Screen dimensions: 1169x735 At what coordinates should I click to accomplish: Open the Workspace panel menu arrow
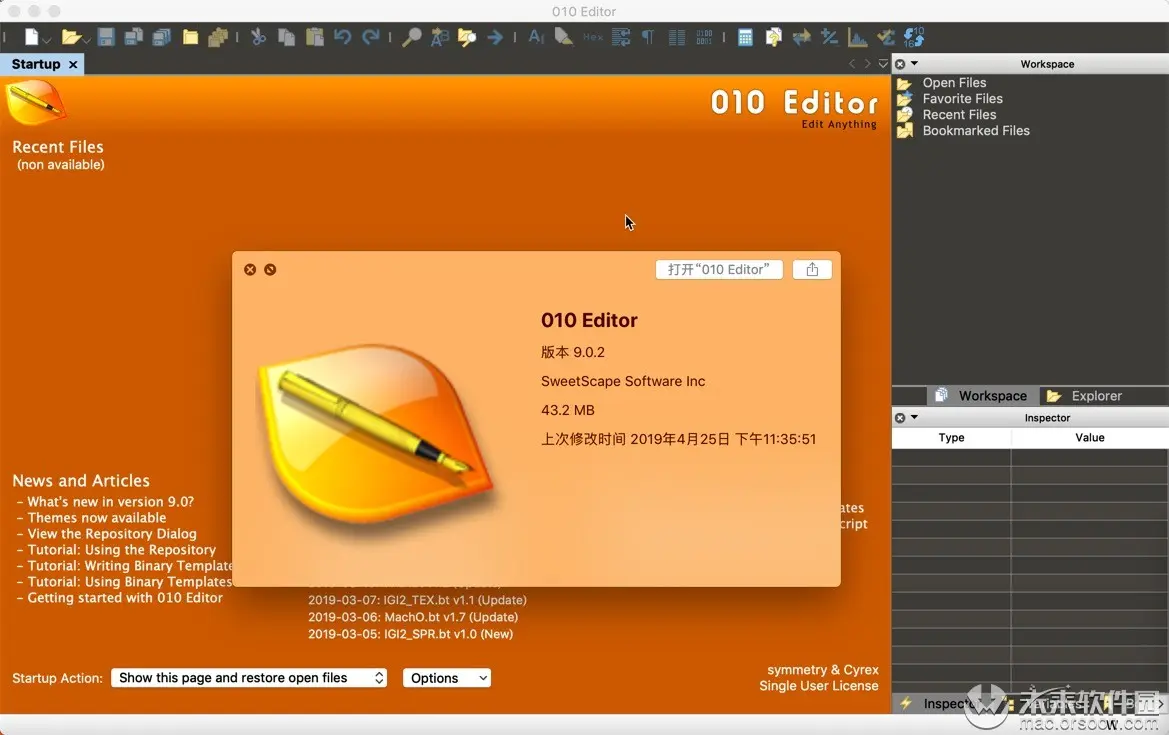pyautogui.click(x=914, y=63)
